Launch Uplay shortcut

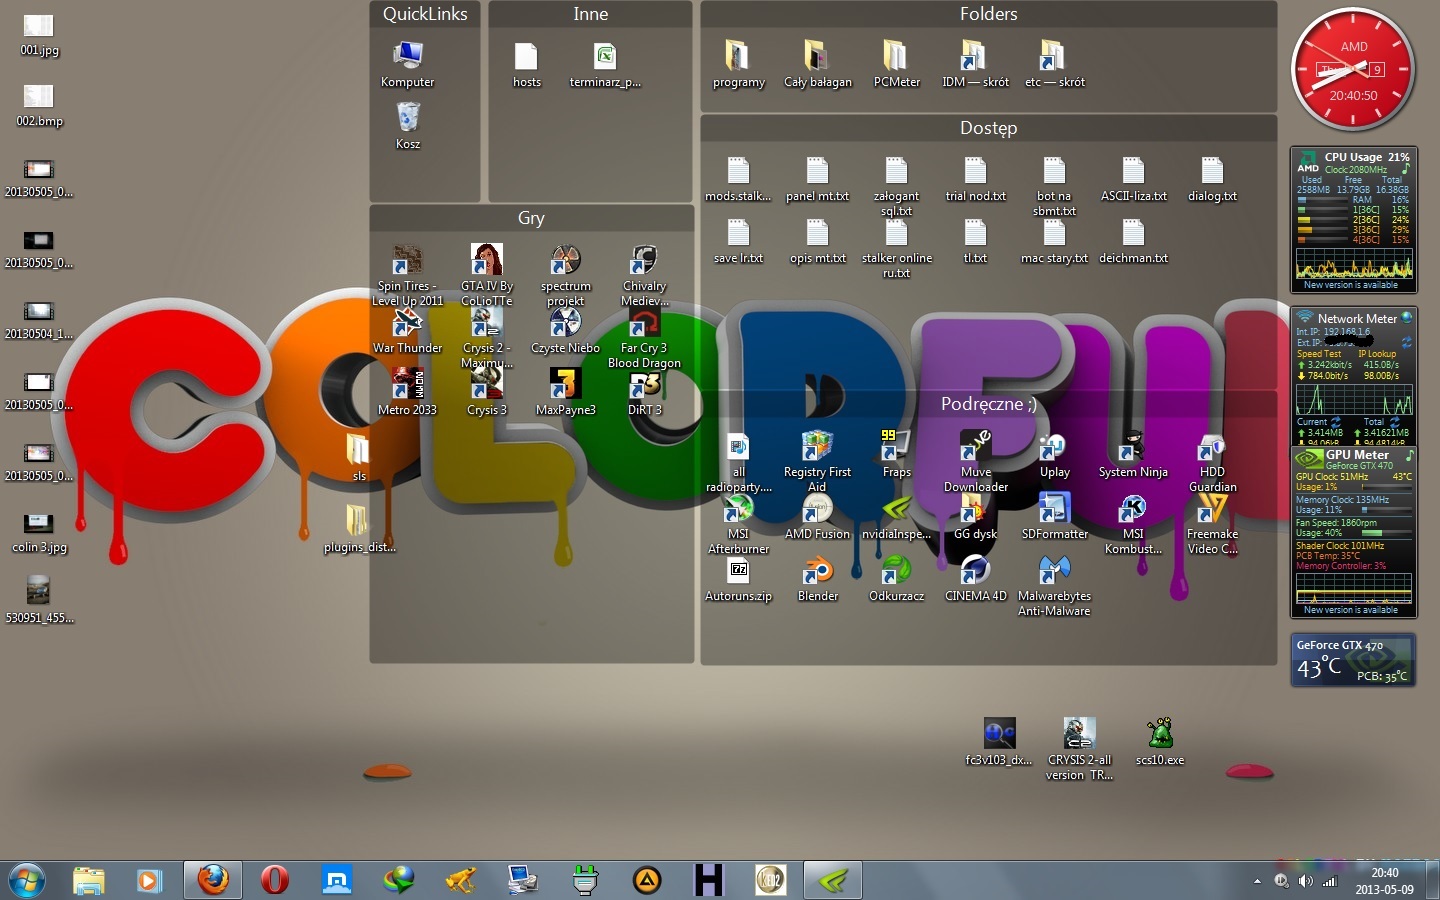[1054, 455]
